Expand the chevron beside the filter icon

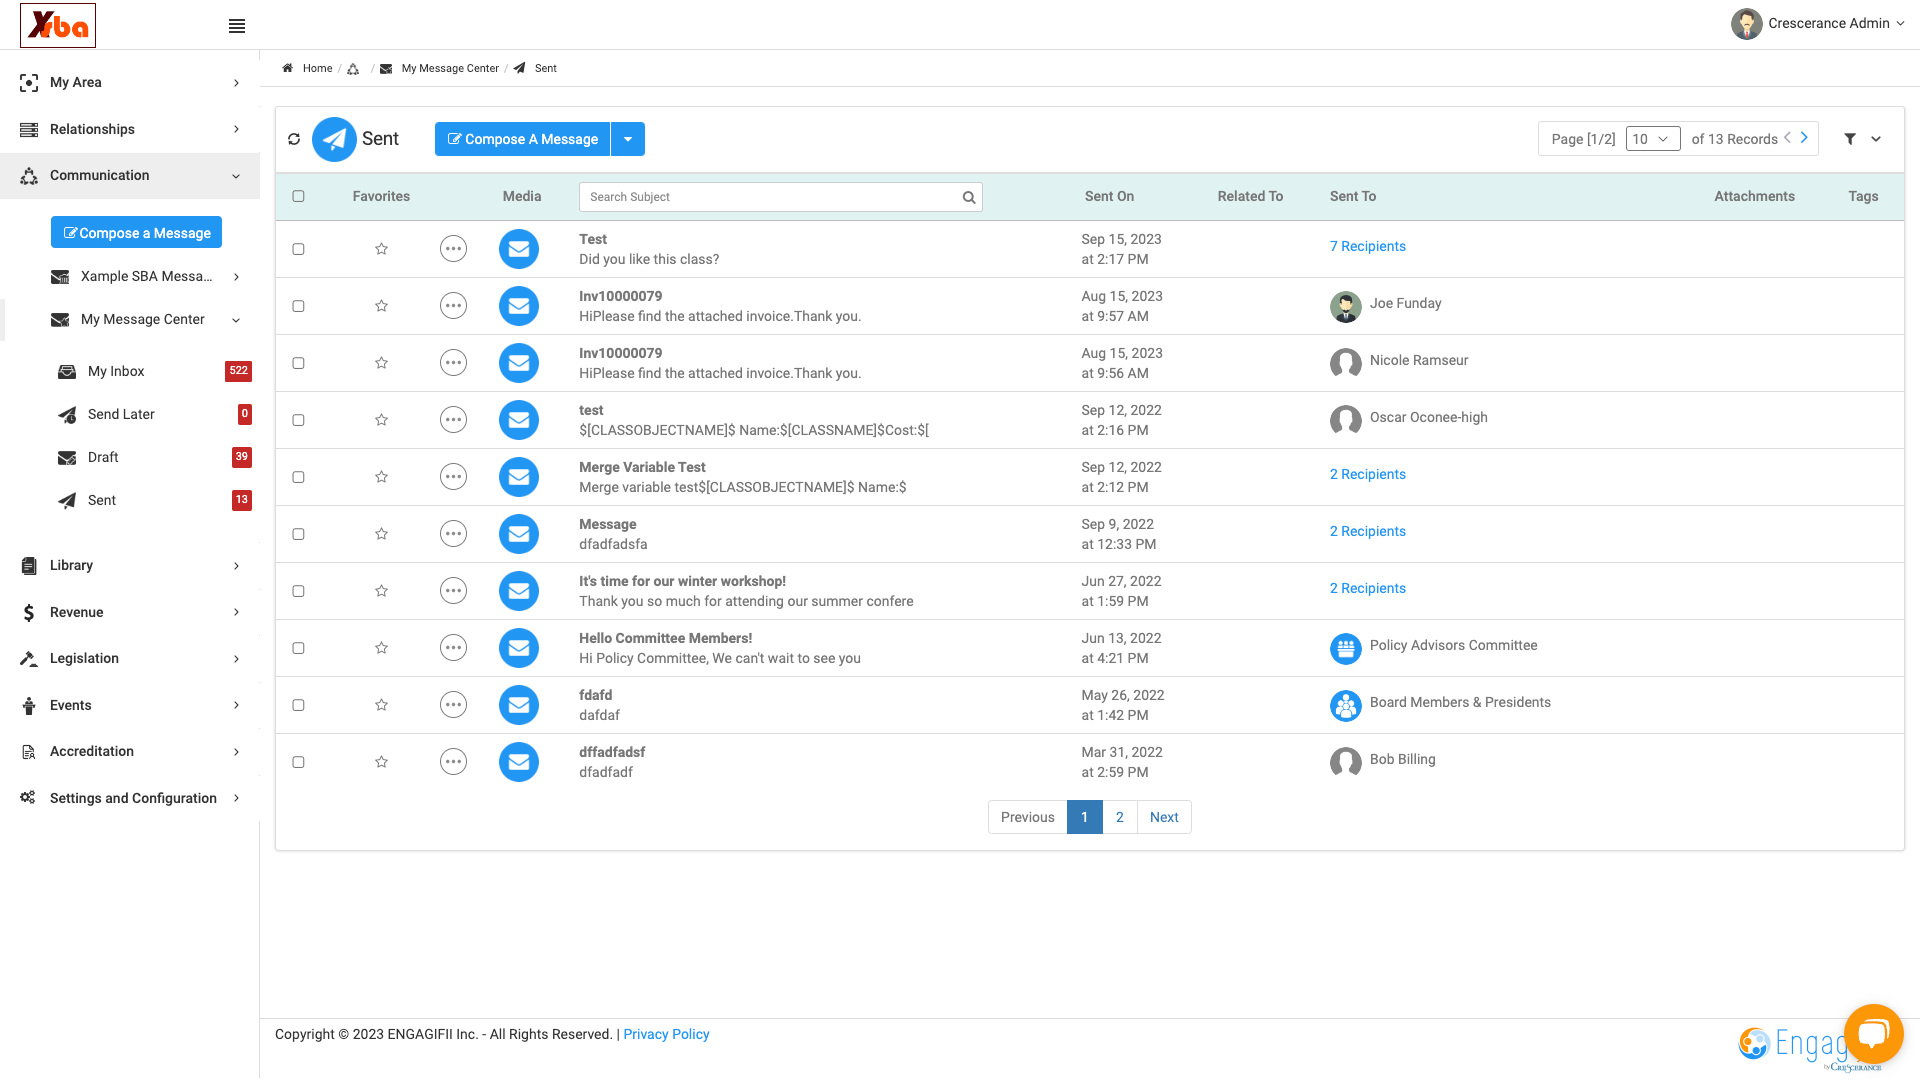pyautogui.click(x=1876, y=139)
